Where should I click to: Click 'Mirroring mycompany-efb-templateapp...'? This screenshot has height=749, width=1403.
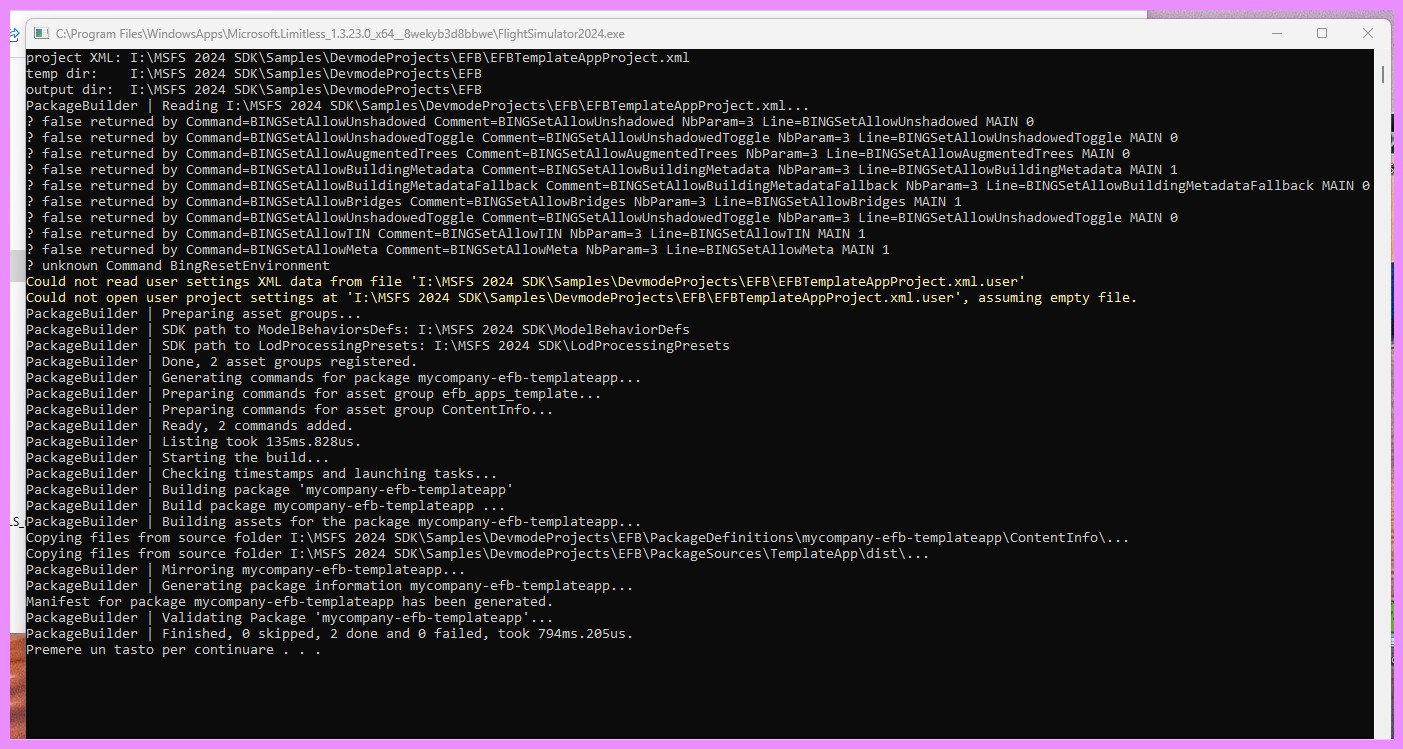(x=314, y=570)
